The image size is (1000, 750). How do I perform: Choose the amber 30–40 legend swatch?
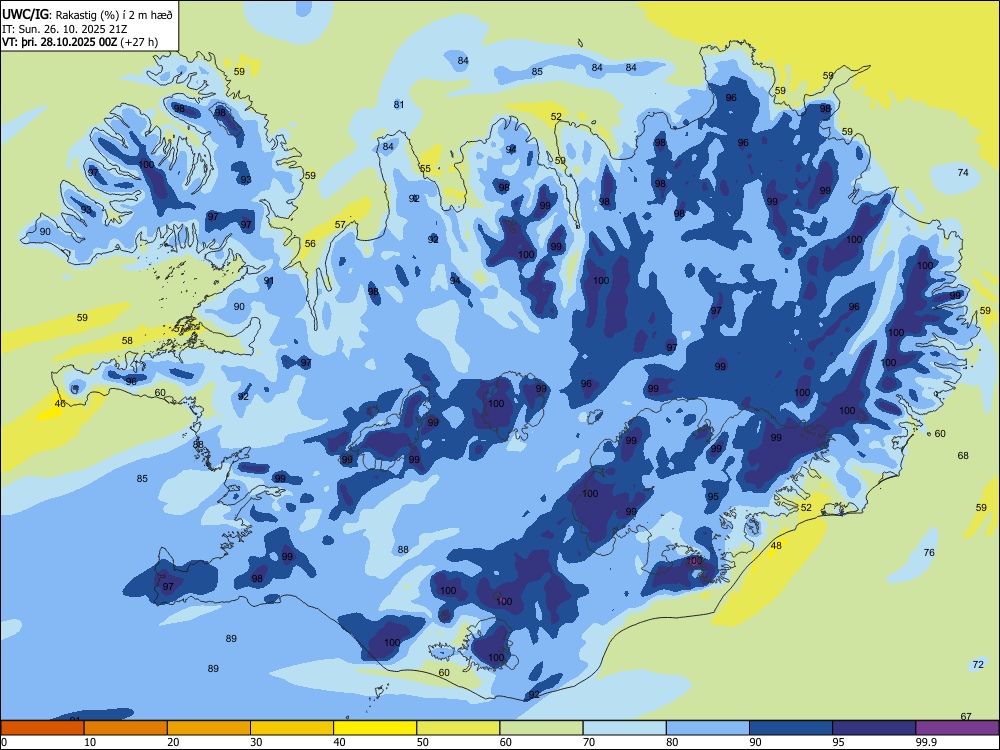(292, 728)
